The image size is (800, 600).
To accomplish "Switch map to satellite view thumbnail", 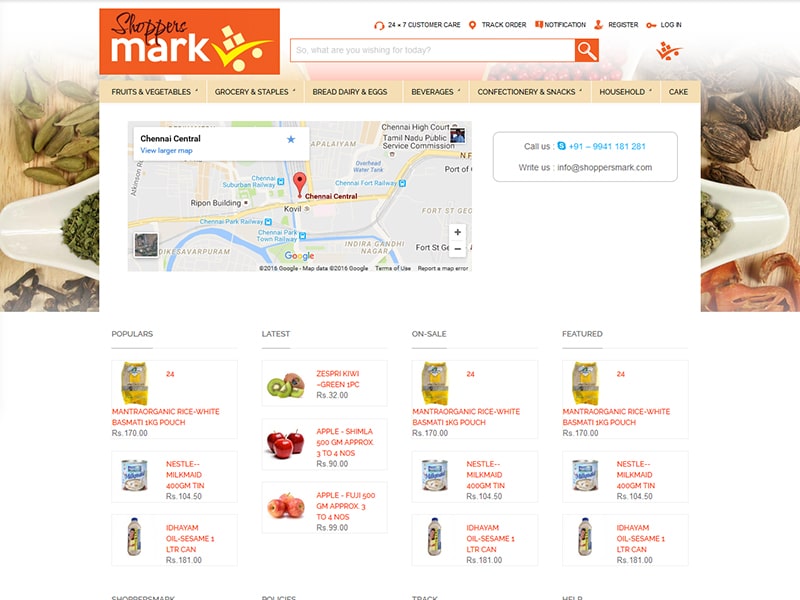I will [146, 245].
